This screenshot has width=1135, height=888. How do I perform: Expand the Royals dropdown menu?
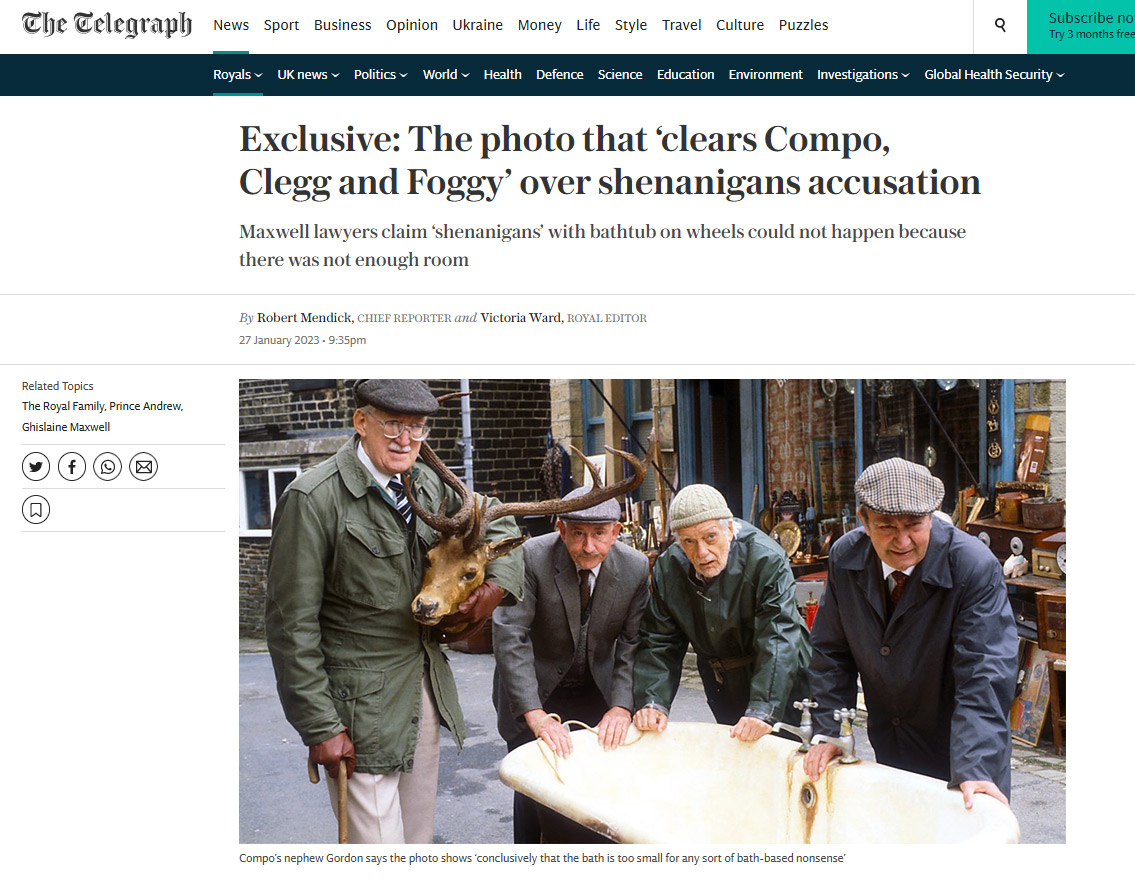coord(237,75)
